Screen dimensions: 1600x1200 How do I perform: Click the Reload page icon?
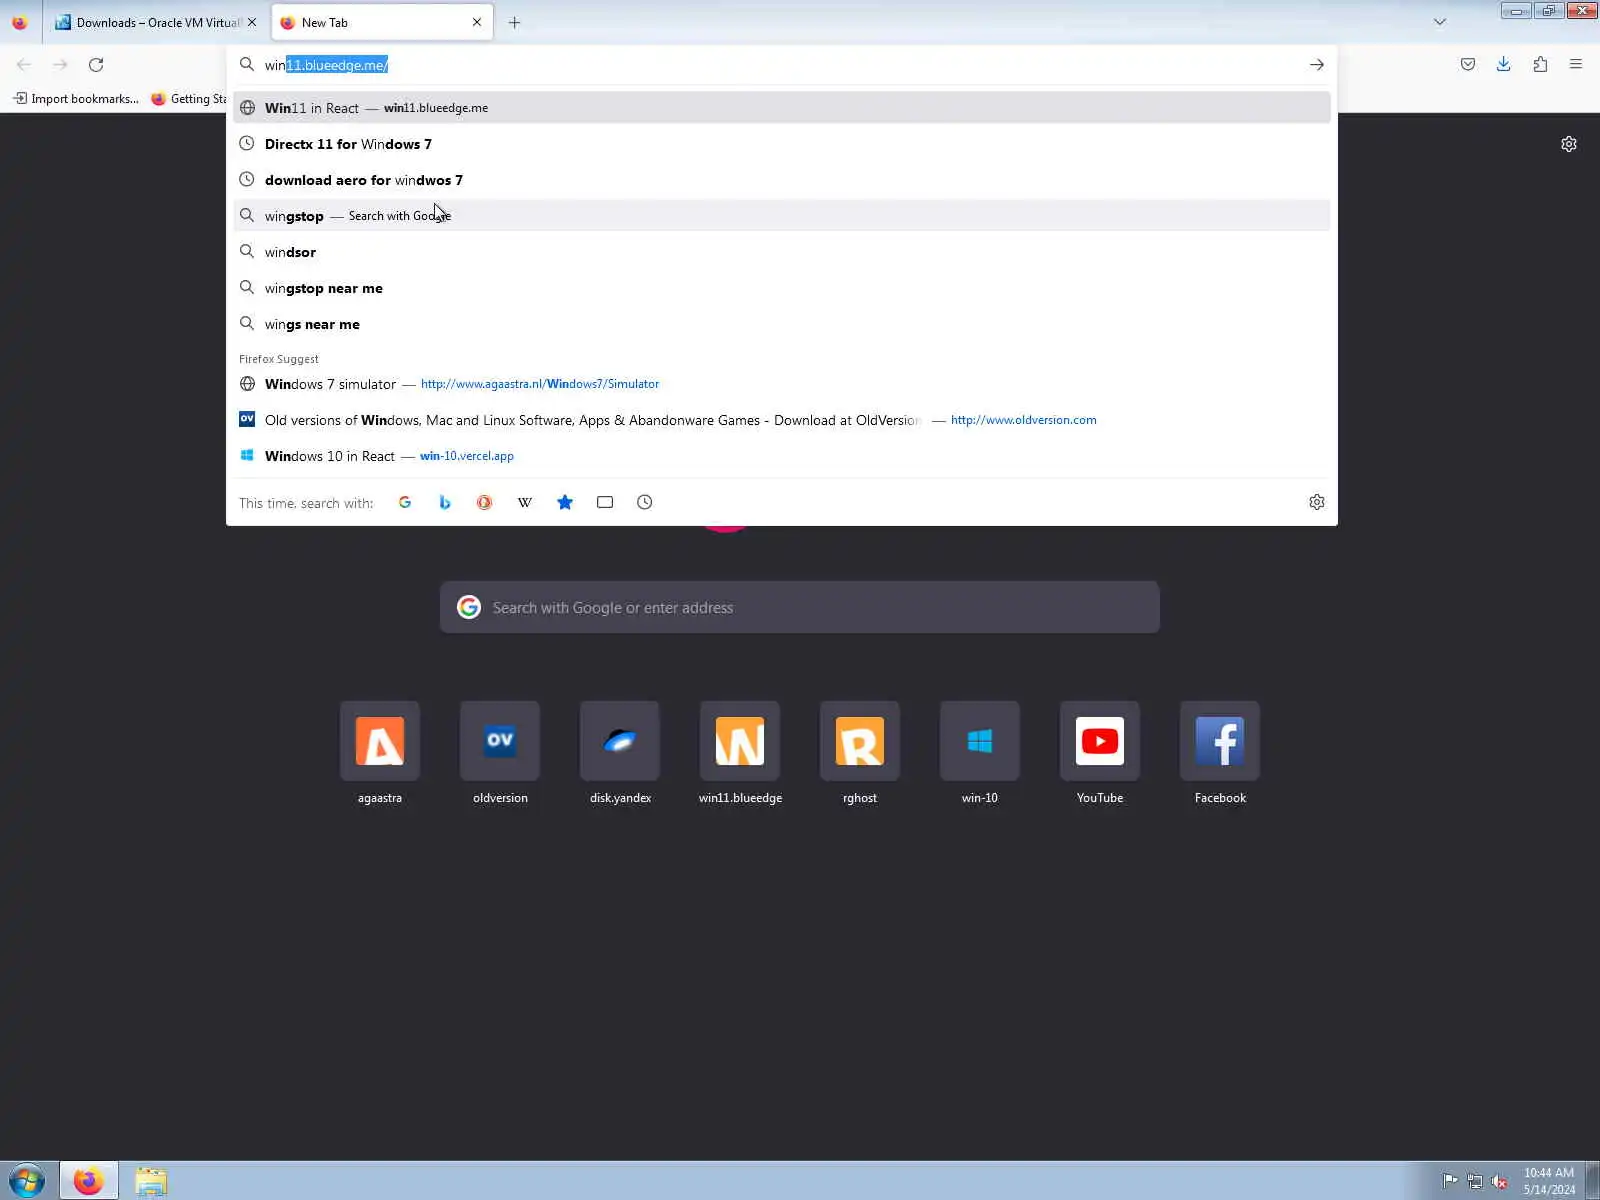point(96,65)
